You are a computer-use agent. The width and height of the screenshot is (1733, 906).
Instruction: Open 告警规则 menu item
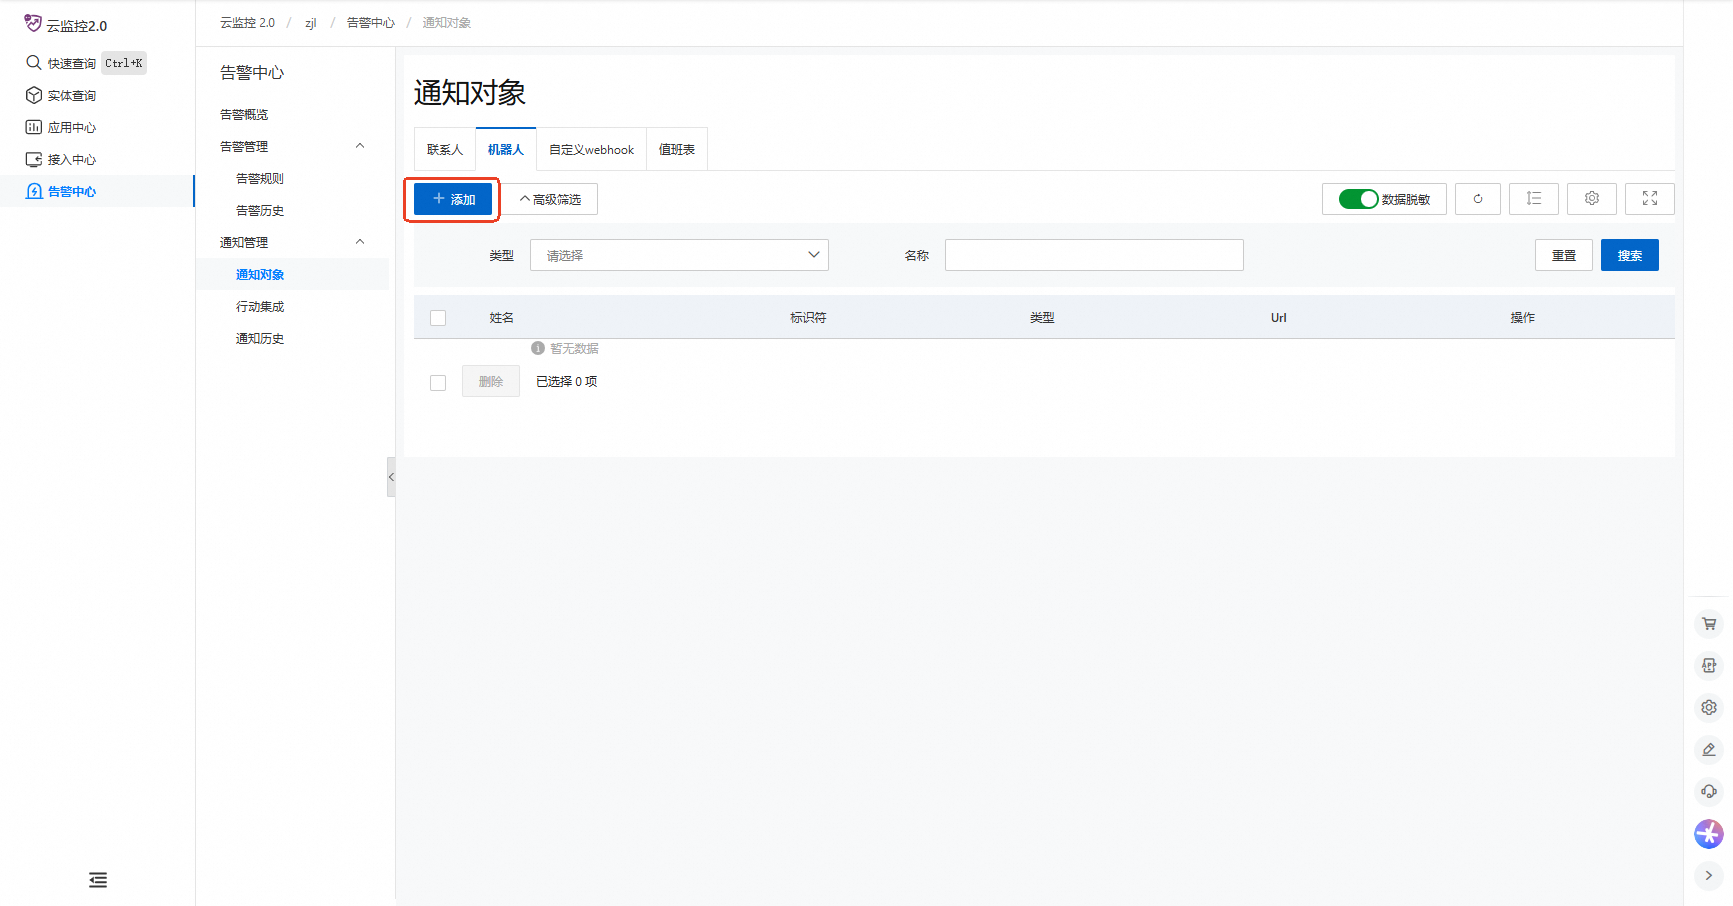tap(260, 179)
